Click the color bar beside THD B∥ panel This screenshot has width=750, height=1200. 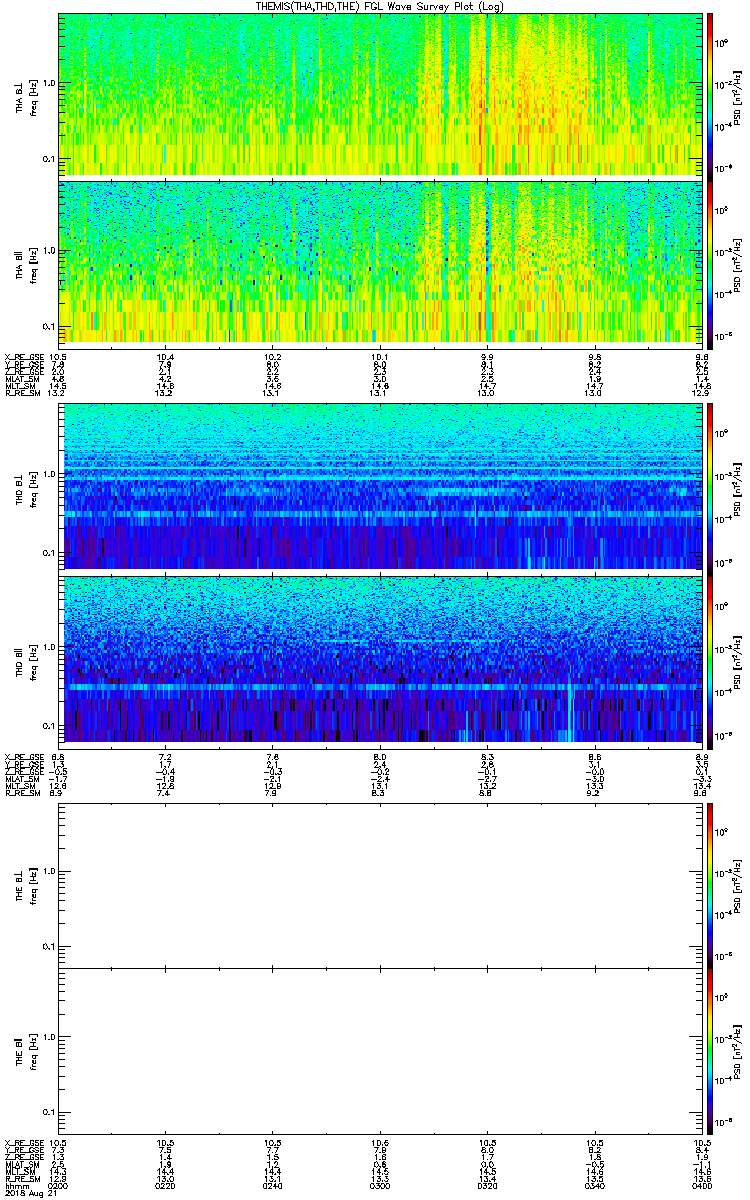(710, 658)
